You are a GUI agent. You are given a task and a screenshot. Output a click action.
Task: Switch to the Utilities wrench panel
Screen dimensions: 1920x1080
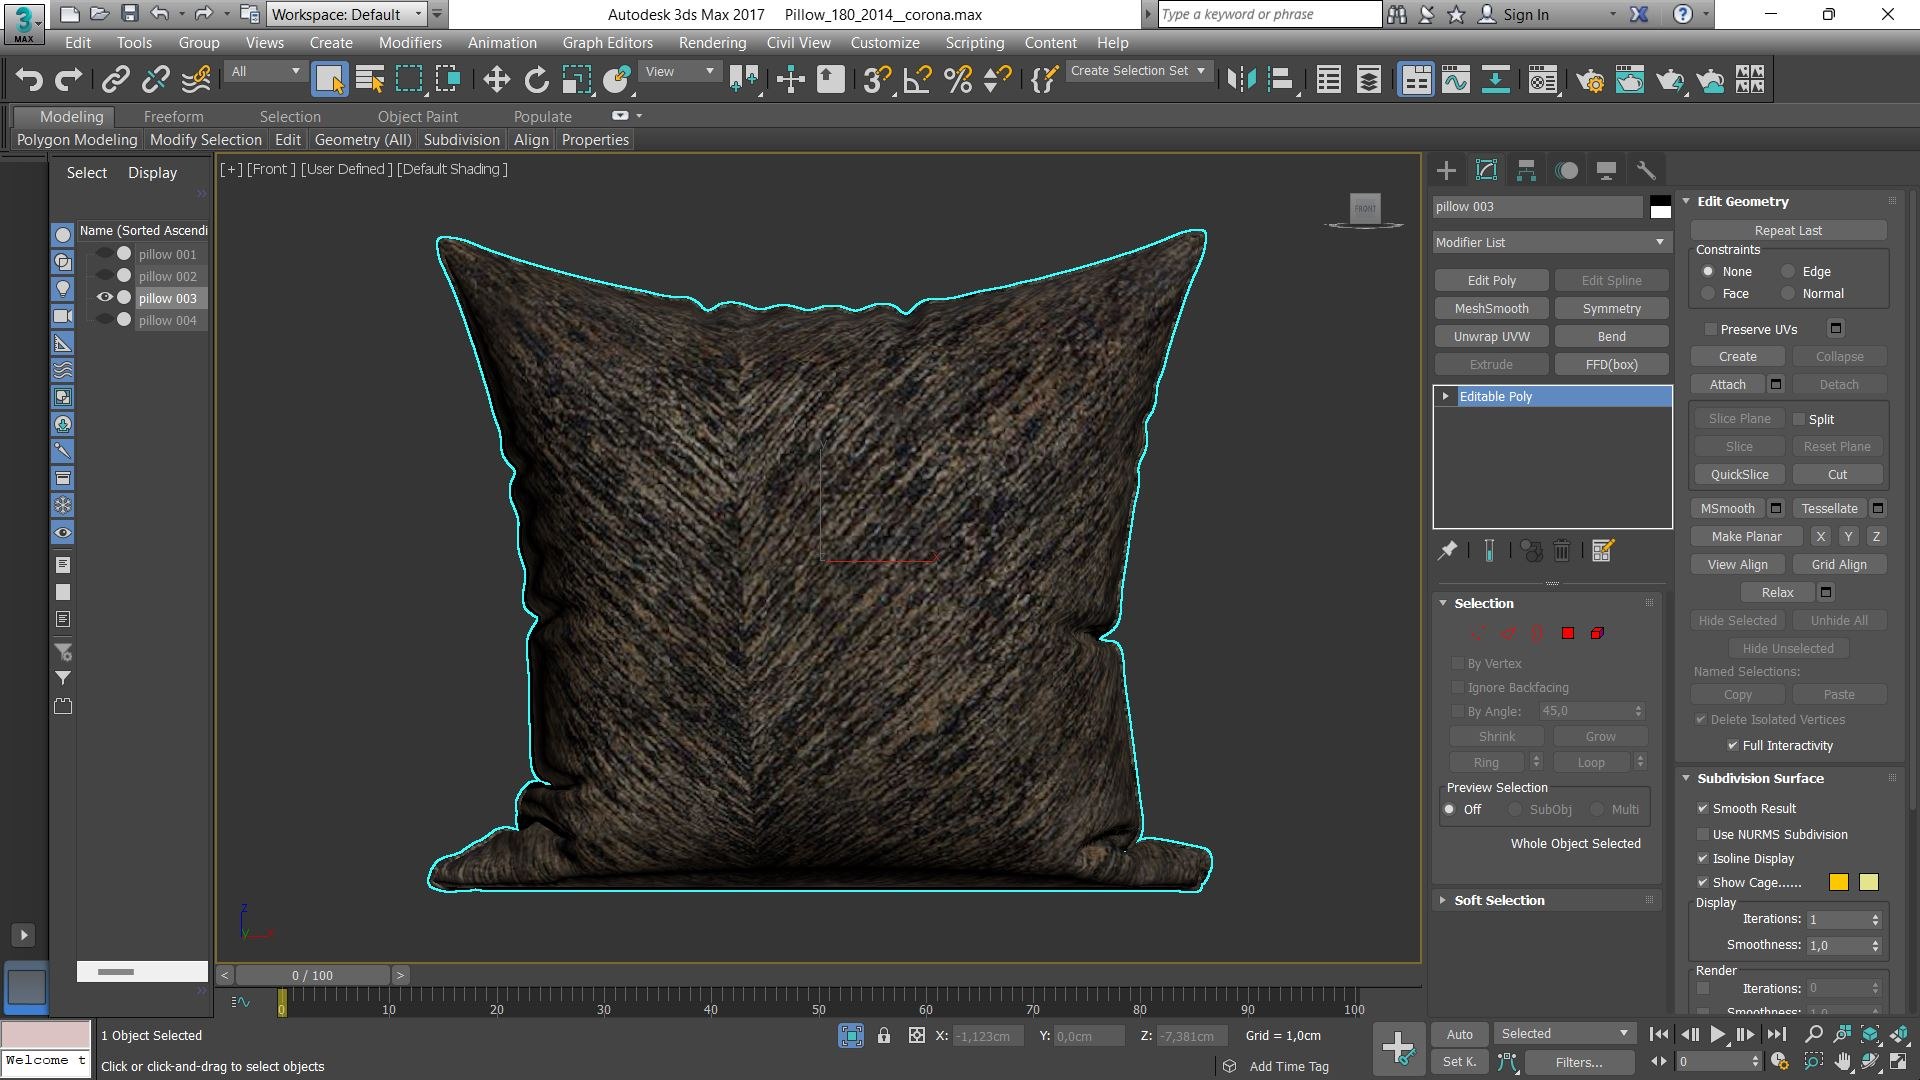[x=1646, y=170]
